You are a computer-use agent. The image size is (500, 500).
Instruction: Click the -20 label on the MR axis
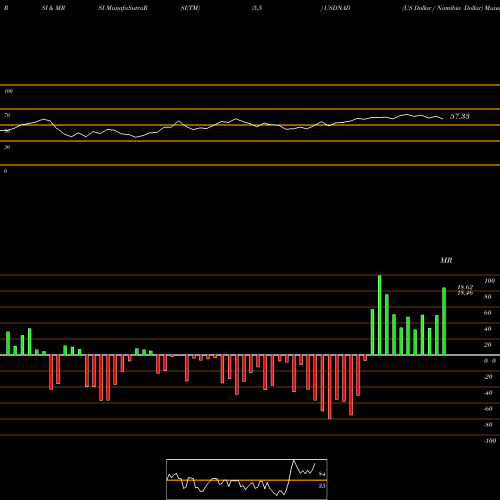(x=488, y=377)
